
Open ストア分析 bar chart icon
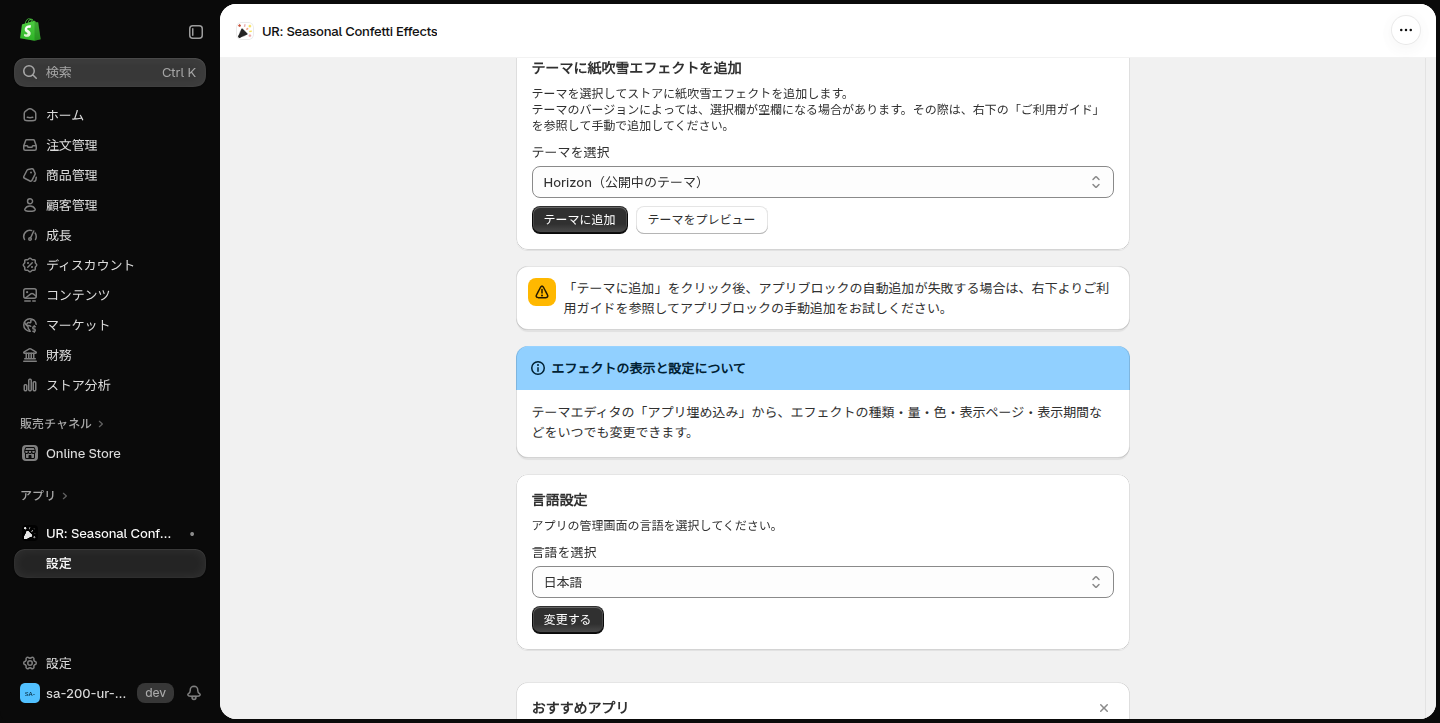(30, 385)
